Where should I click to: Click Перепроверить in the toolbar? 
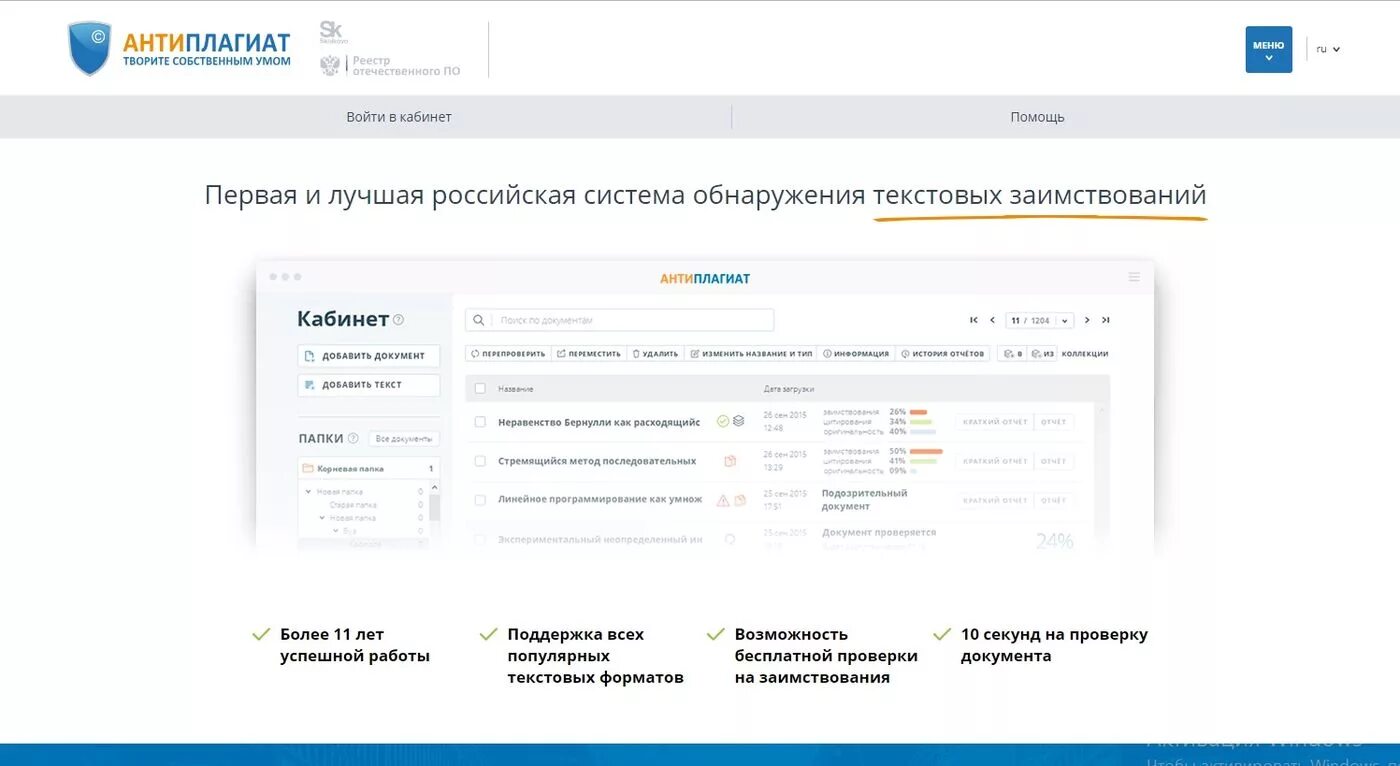(508, 353)
